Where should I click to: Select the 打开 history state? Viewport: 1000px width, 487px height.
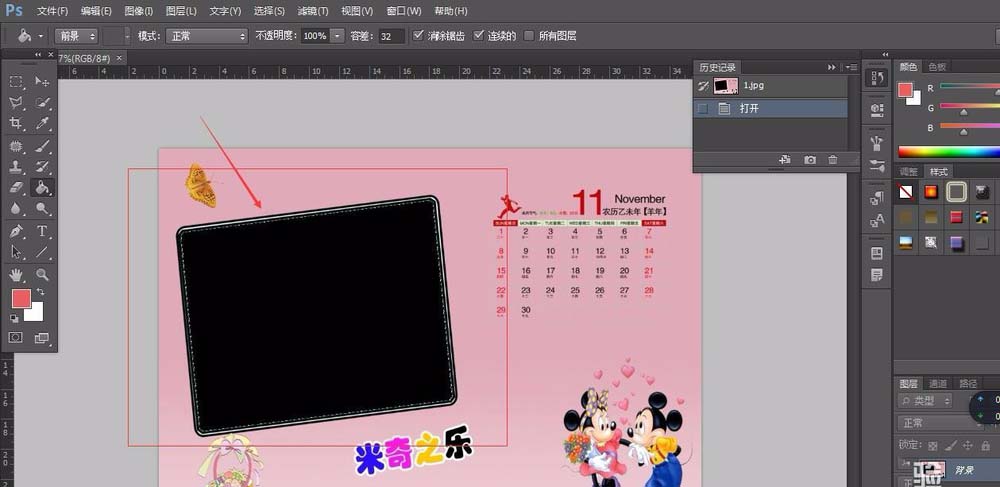point(770,108)
